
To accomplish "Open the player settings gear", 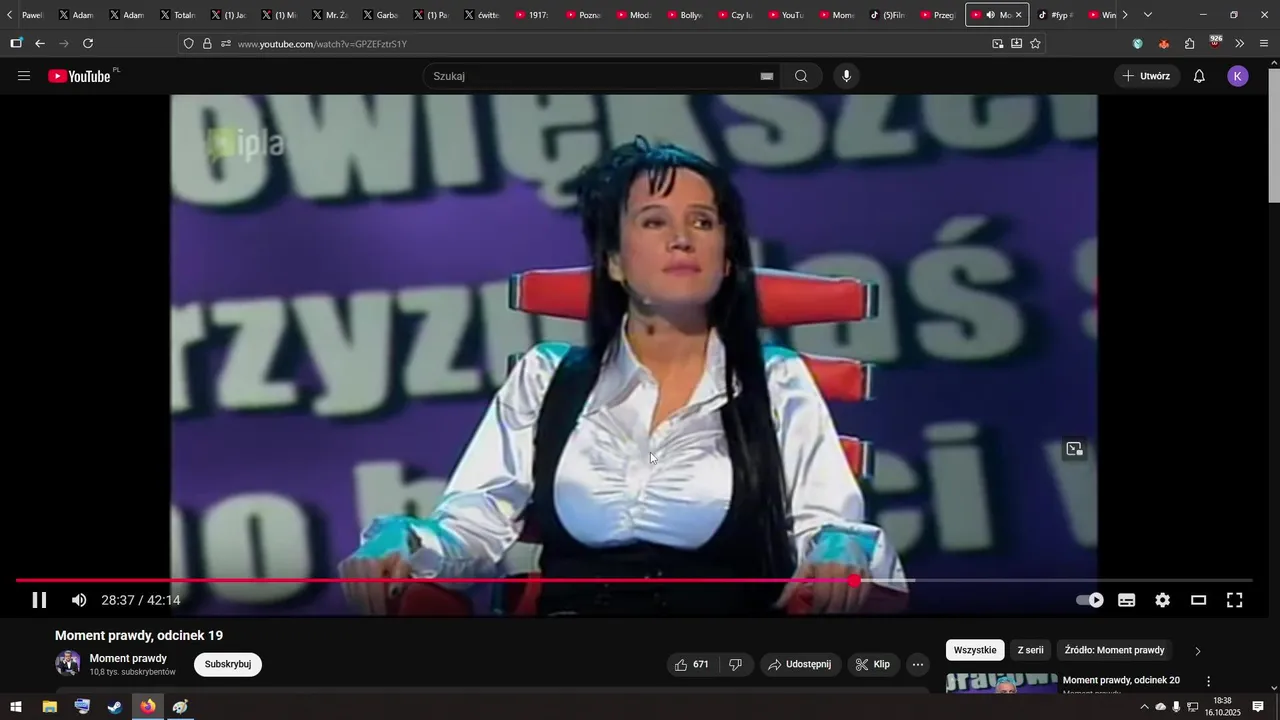I will tap(1162, 600).
